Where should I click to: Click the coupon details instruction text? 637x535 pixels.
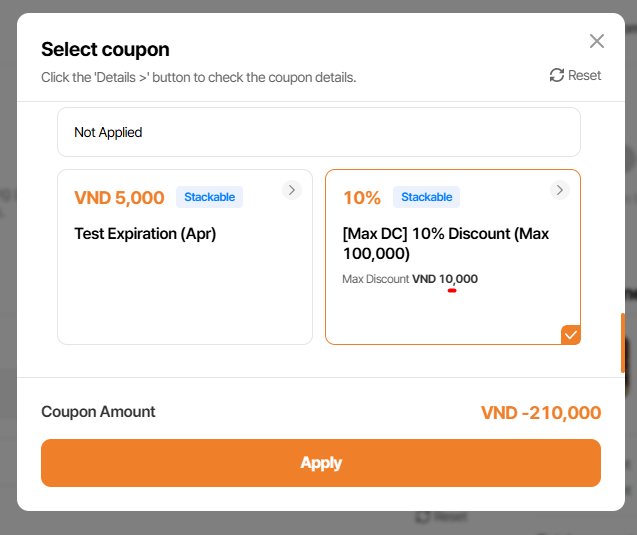pyautogui.click(x=198, y=77)
